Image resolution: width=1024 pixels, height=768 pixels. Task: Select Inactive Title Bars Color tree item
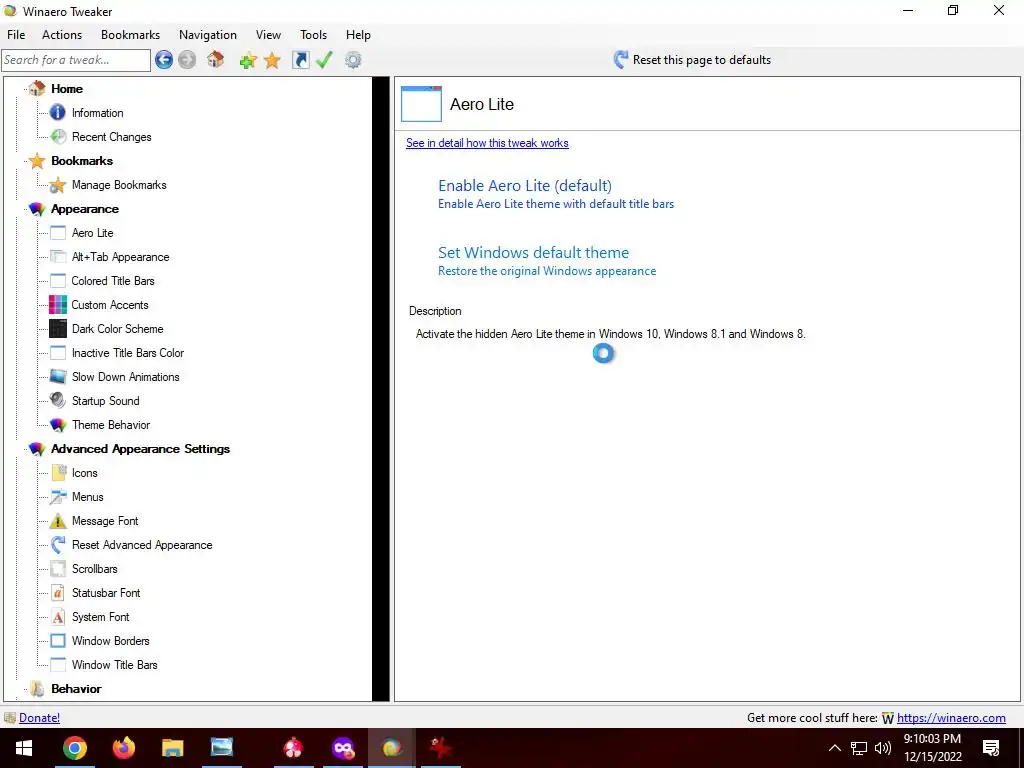tap(128, 353)
